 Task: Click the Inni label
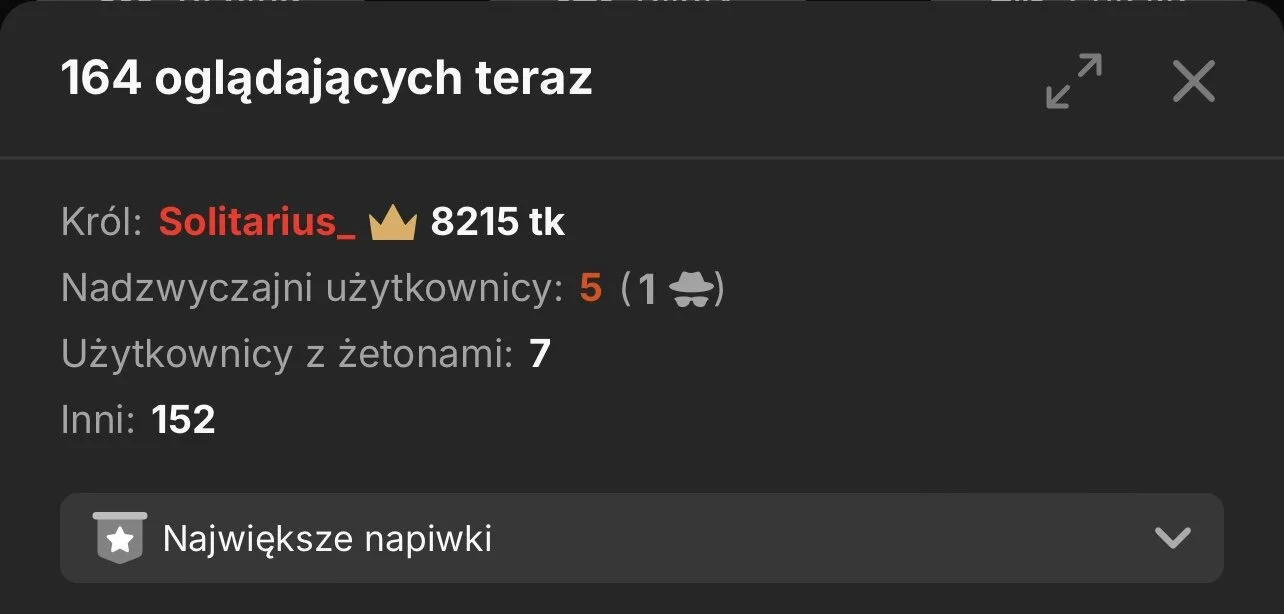point(98,419)
